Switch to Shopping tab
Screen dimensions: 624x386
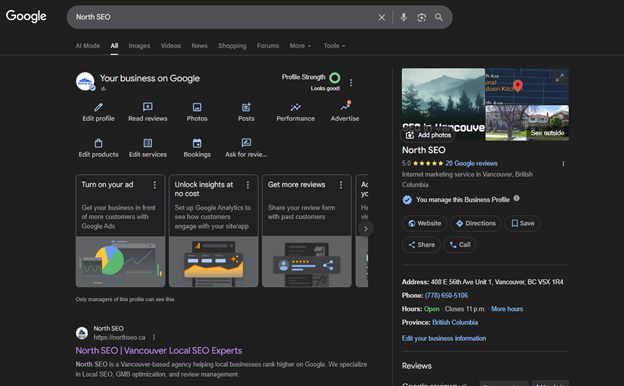pos(232,46)
